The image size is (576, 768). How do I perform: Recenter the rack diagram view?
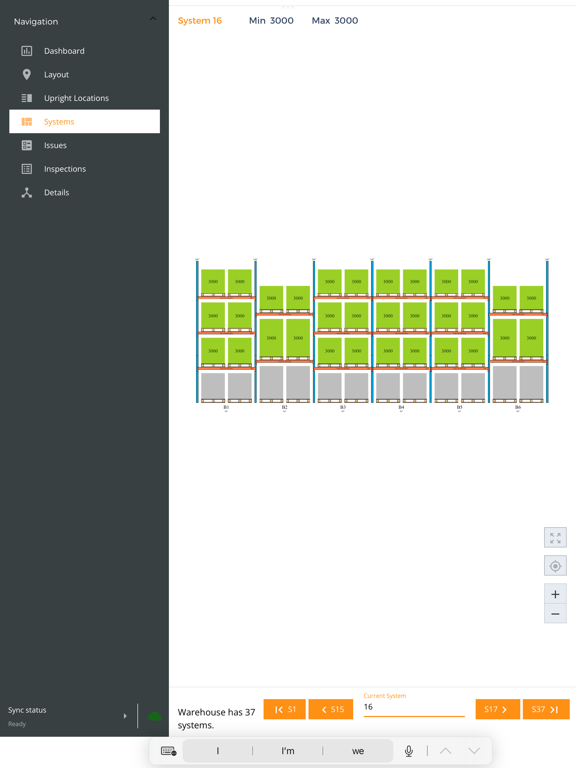[555, 566]
